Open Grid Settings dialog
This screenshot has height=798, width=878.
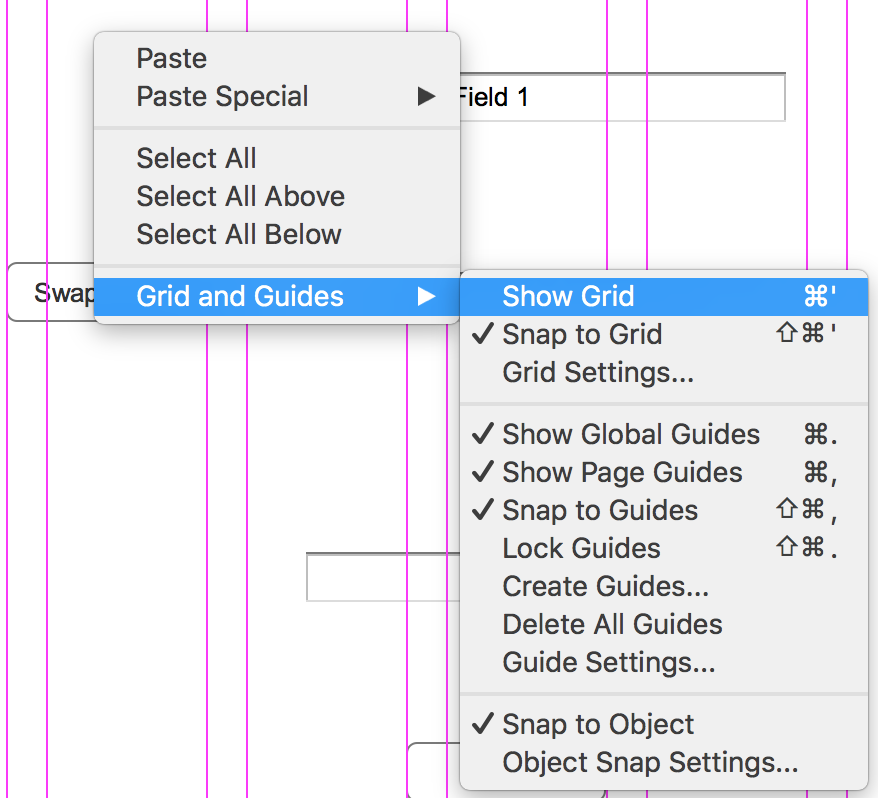598,373
